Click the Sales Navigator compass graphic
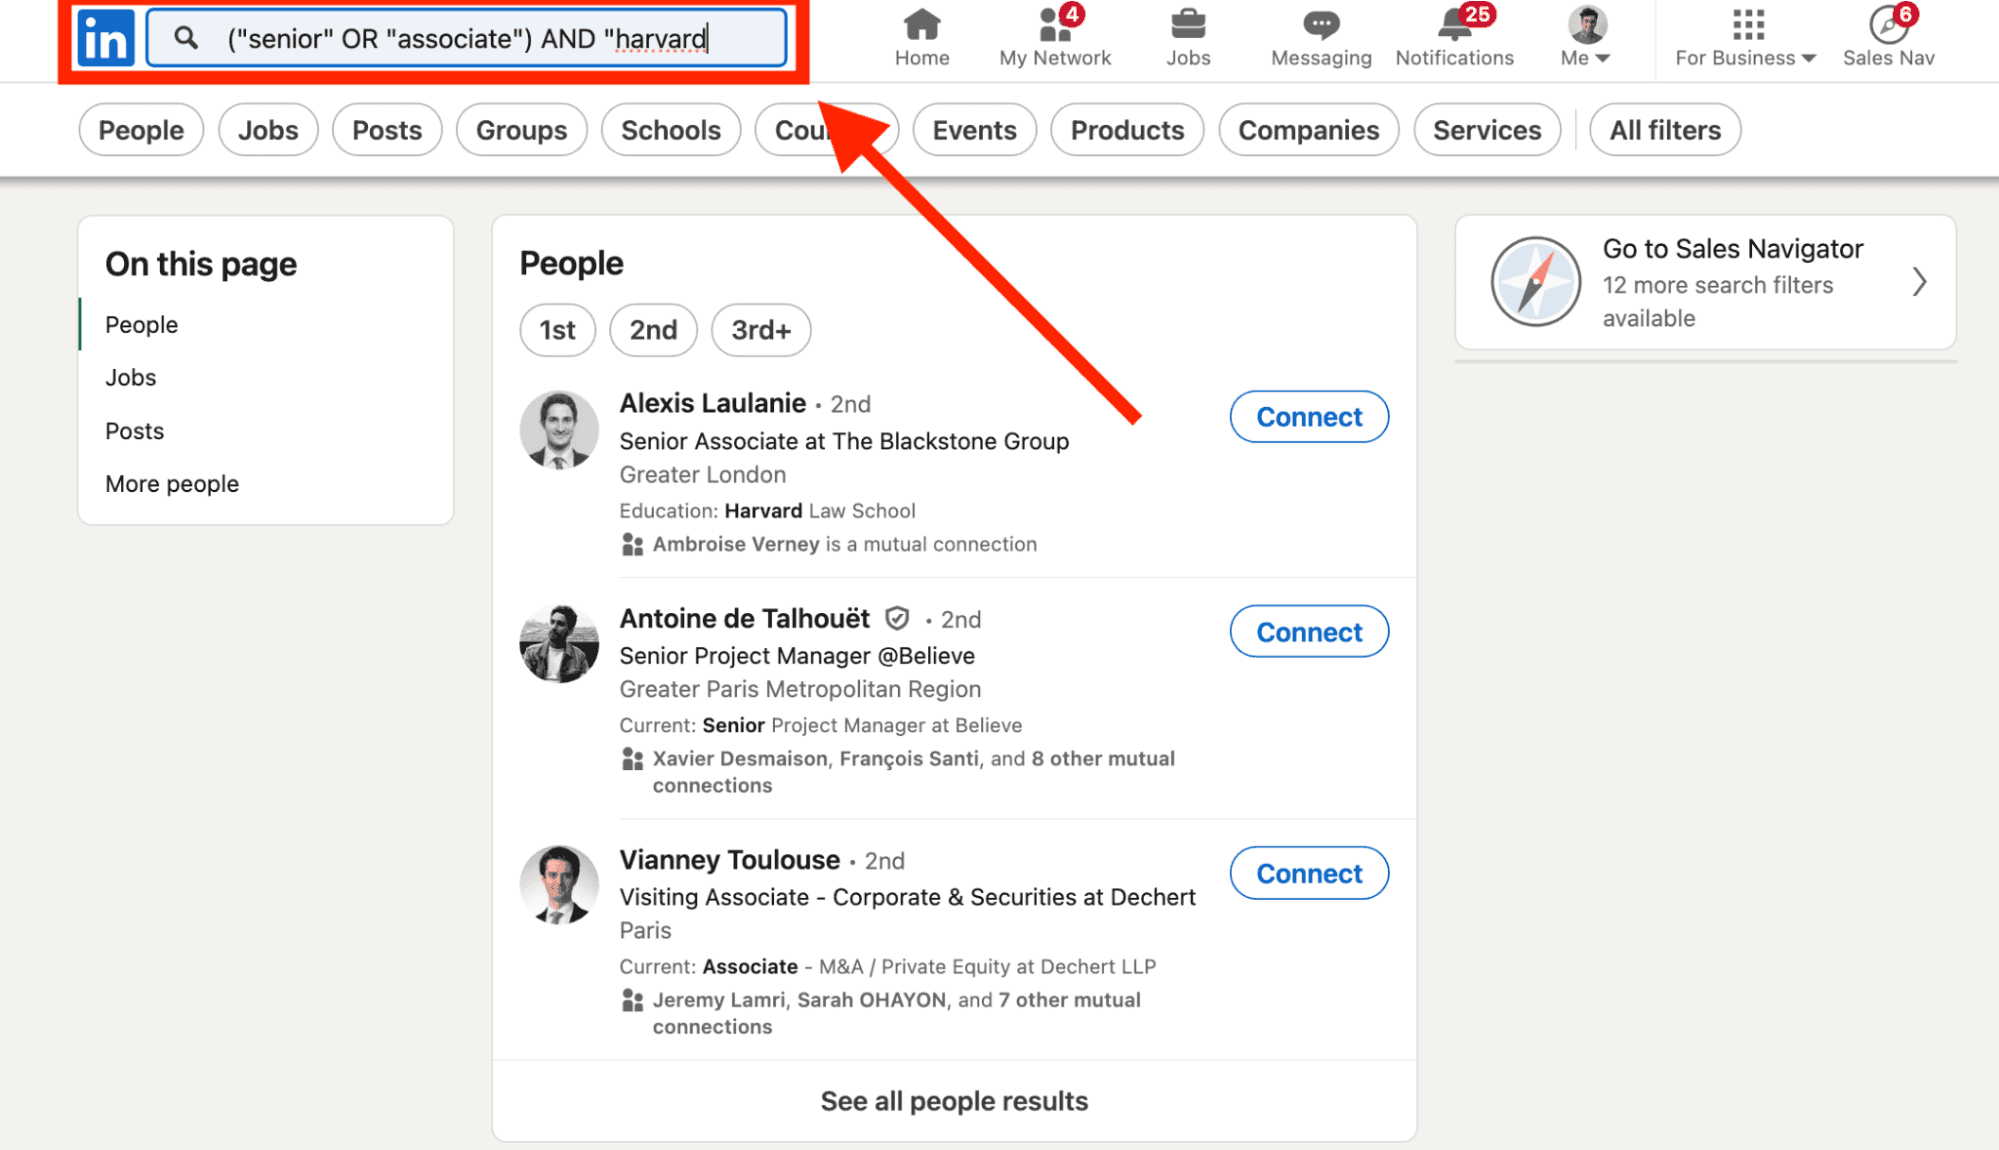Image resolution: width=1999 pixels, height=1150 pixels. click(1535, 282)
